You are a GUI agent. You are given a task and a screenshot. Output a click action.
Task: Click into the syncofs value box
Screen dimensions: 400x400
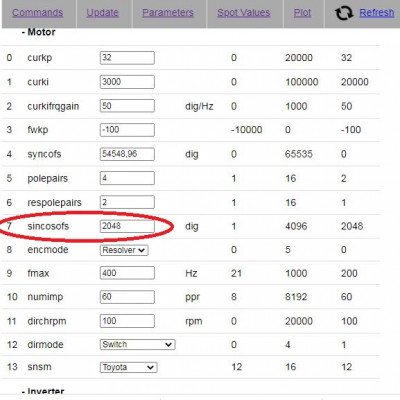pyautogui.click(x=127, y=154)
